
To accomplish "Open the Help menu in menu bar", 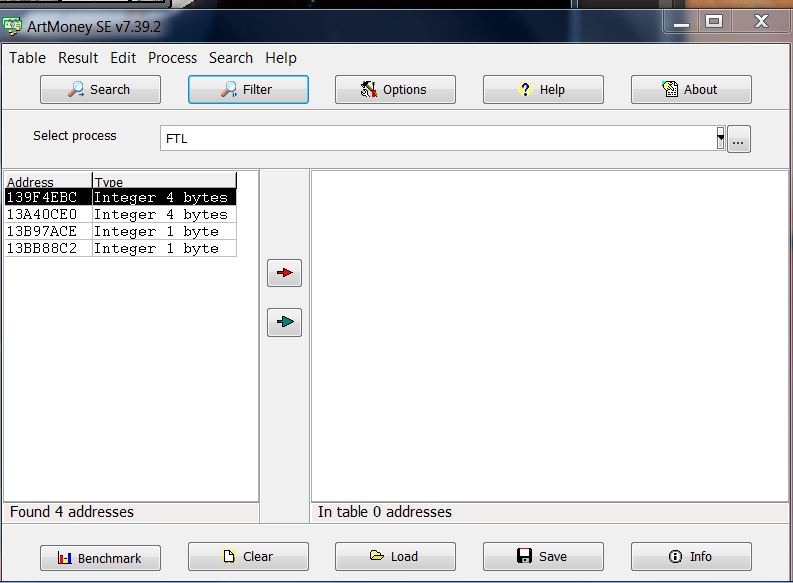I will tap(281, 58).
